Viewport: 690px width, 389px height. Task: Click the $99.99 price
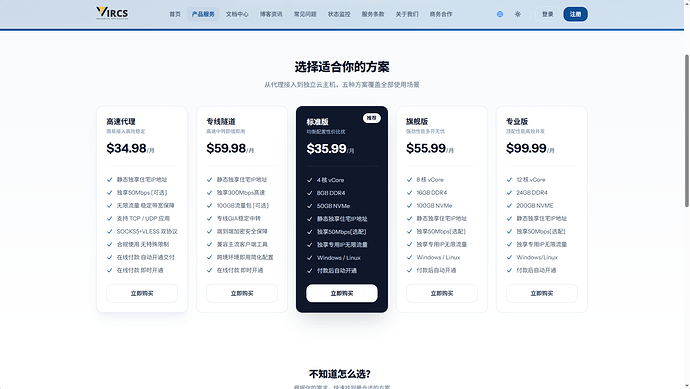(x=526, y=148)
